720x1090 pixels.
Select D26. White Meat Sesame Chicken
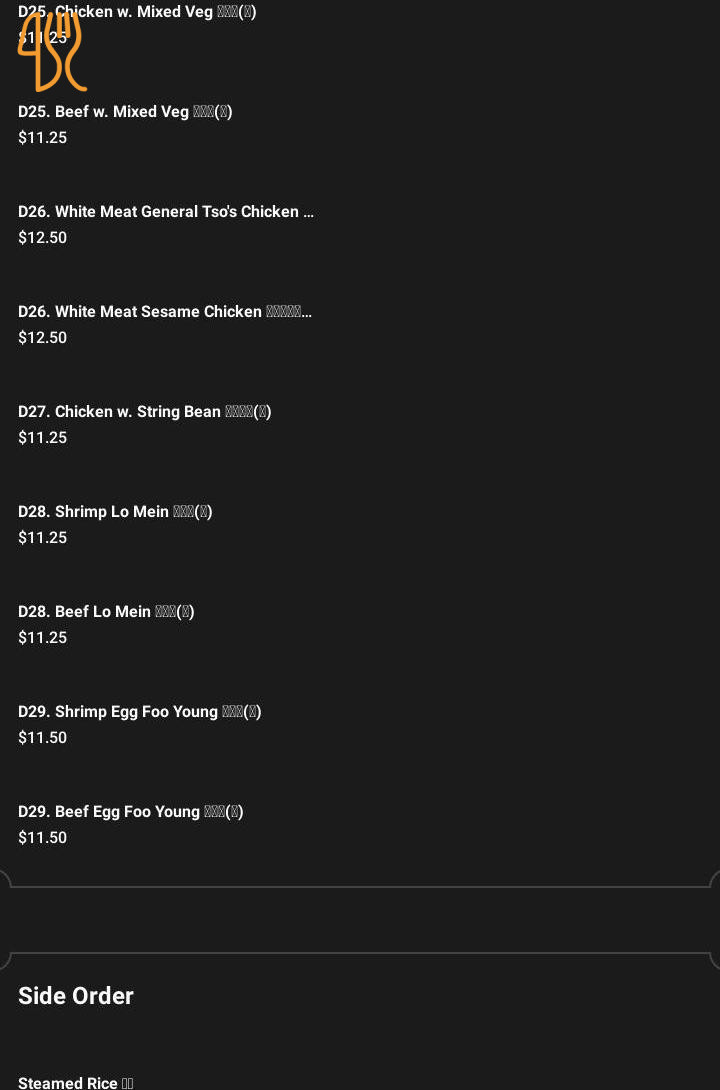pyautogui.click(x=165, y=312)
